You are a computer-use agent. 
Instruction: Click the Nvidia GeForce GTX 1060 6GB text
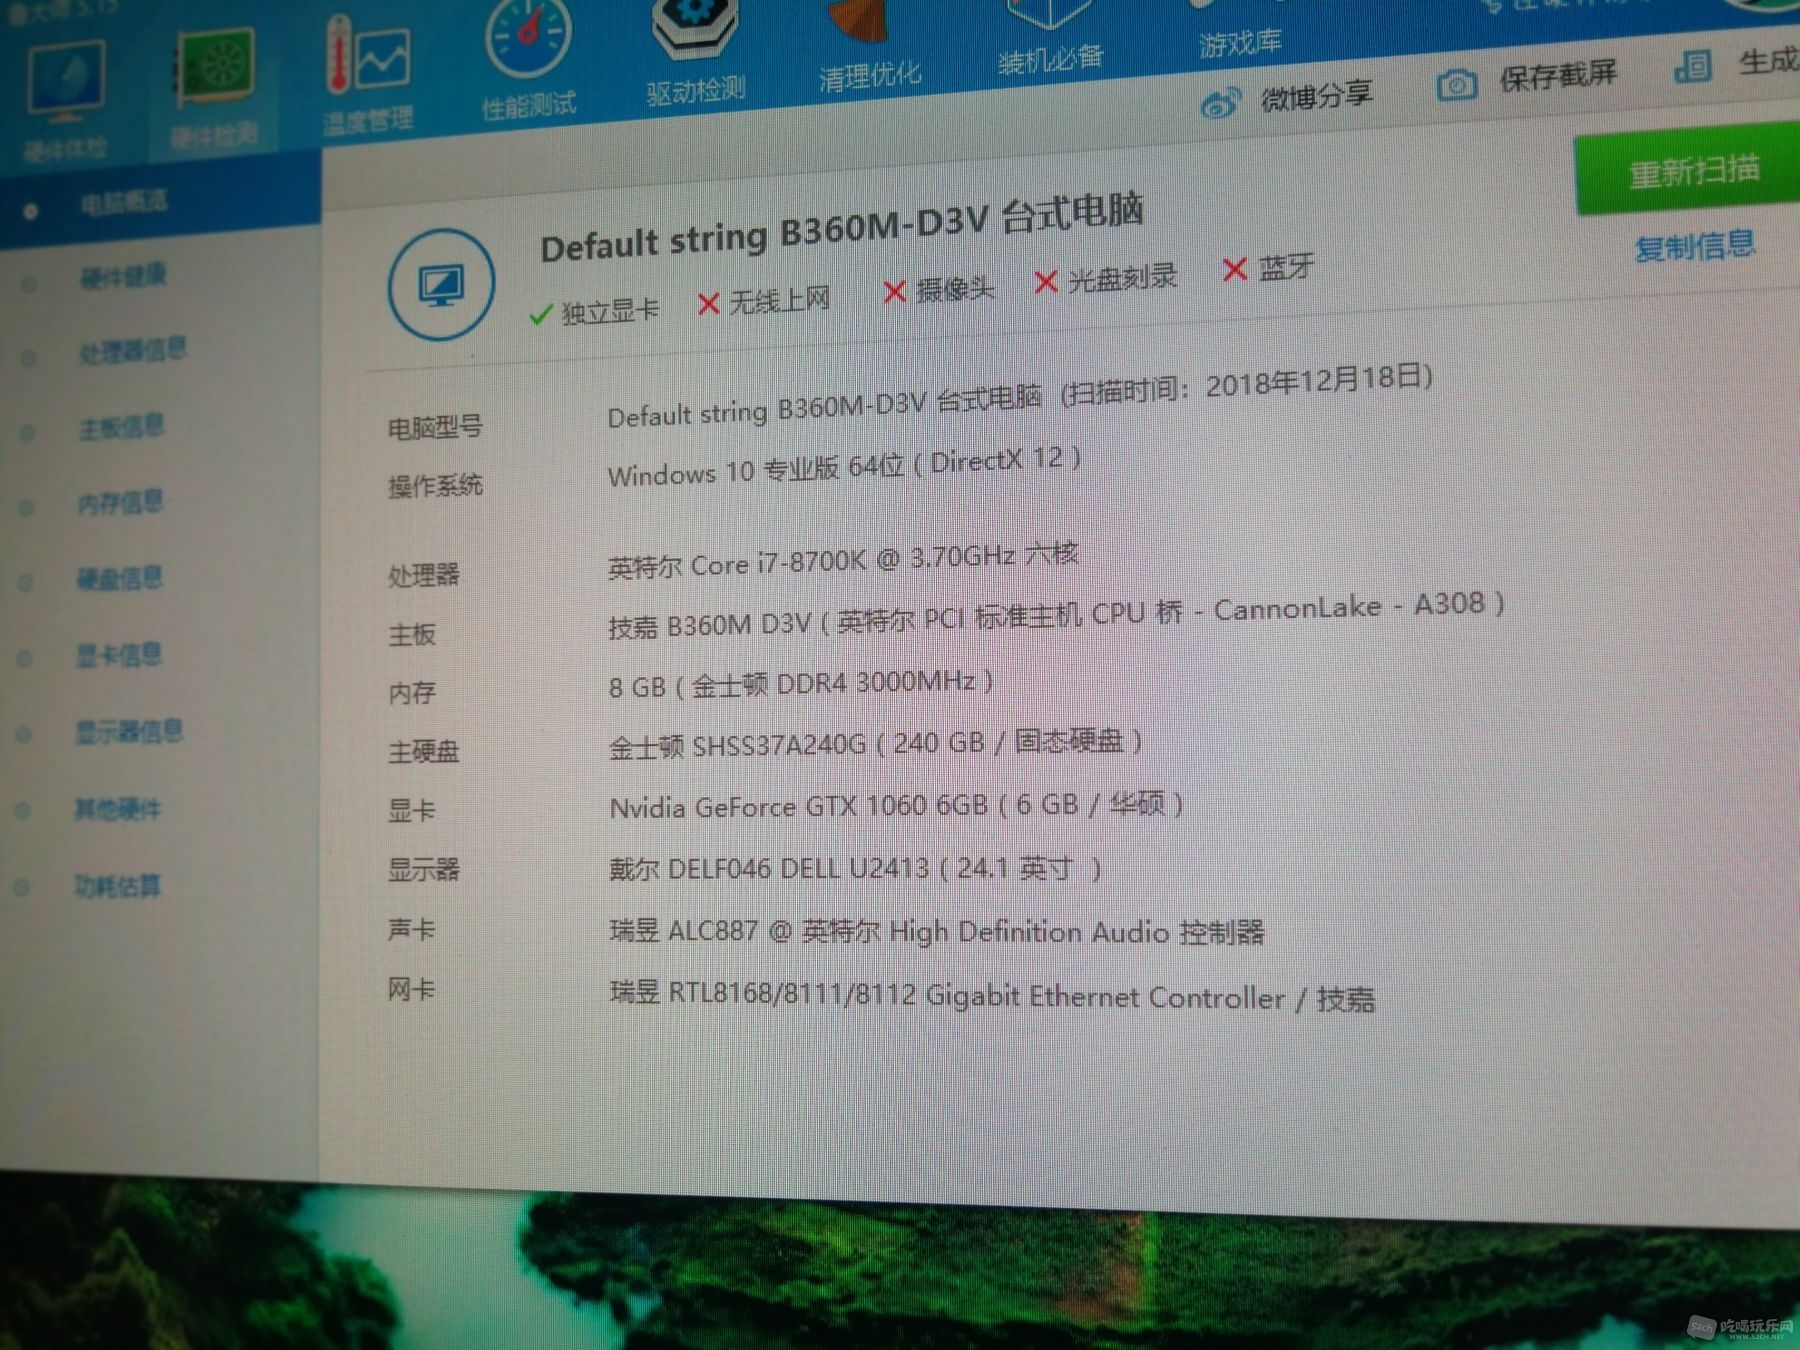[897, 805]
